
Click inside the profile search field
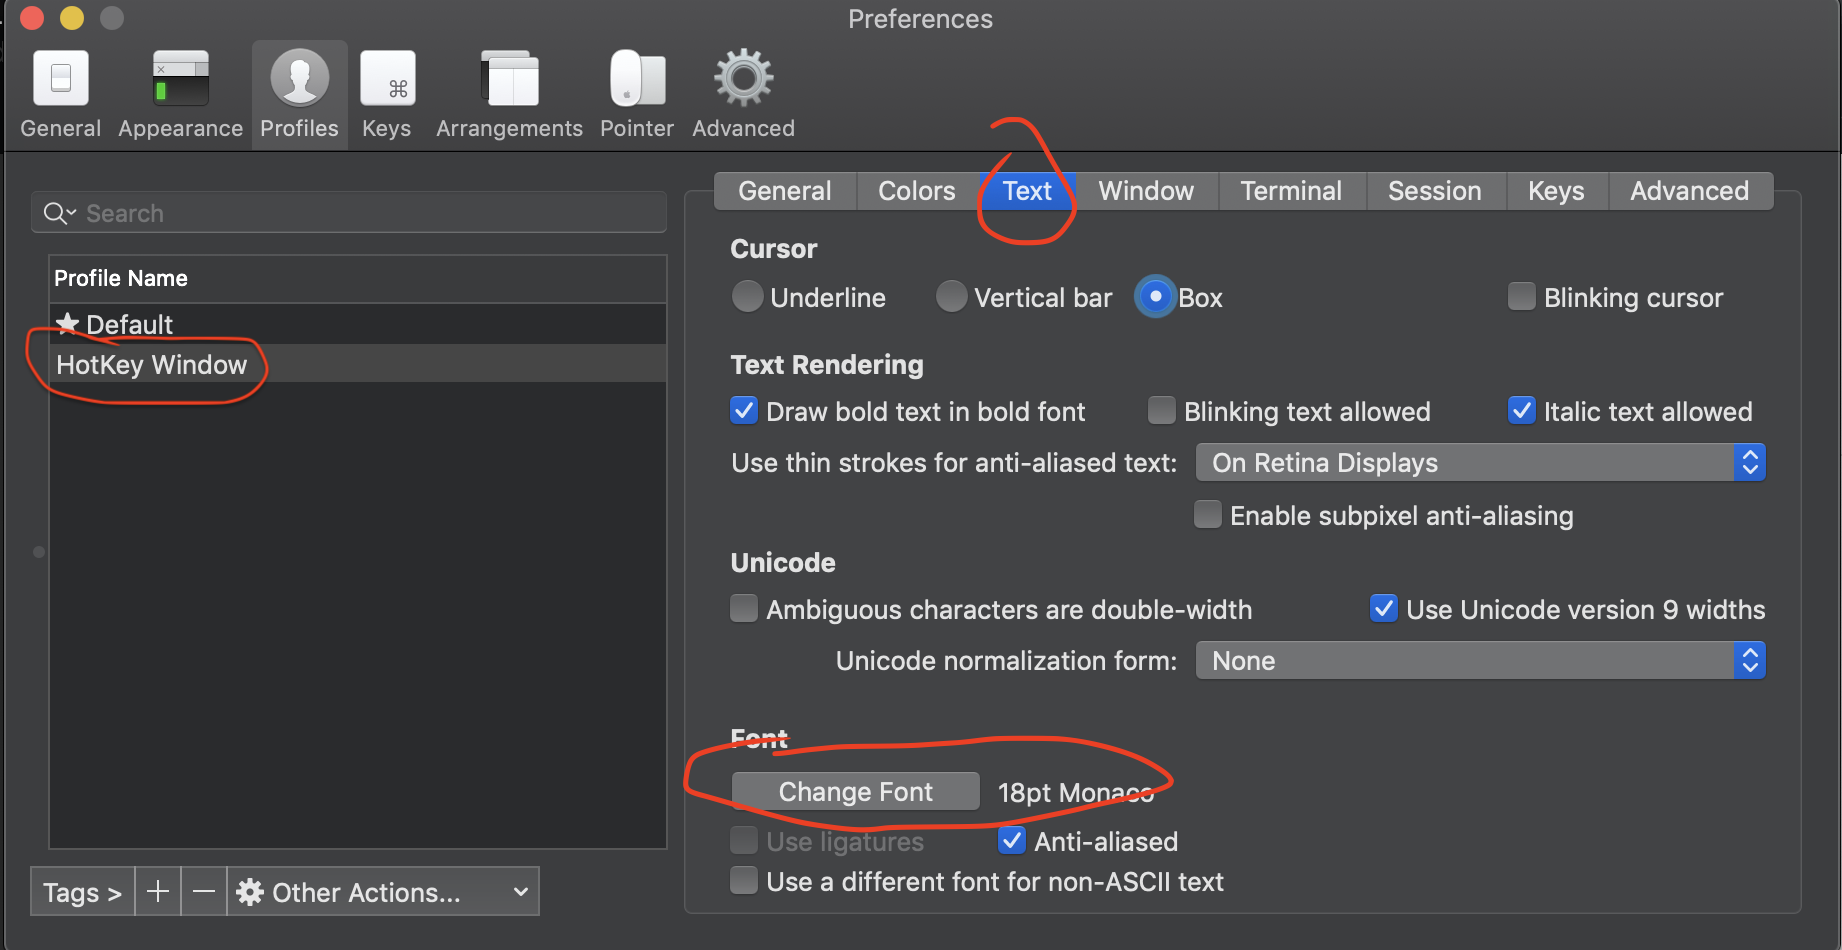point(348,212)
